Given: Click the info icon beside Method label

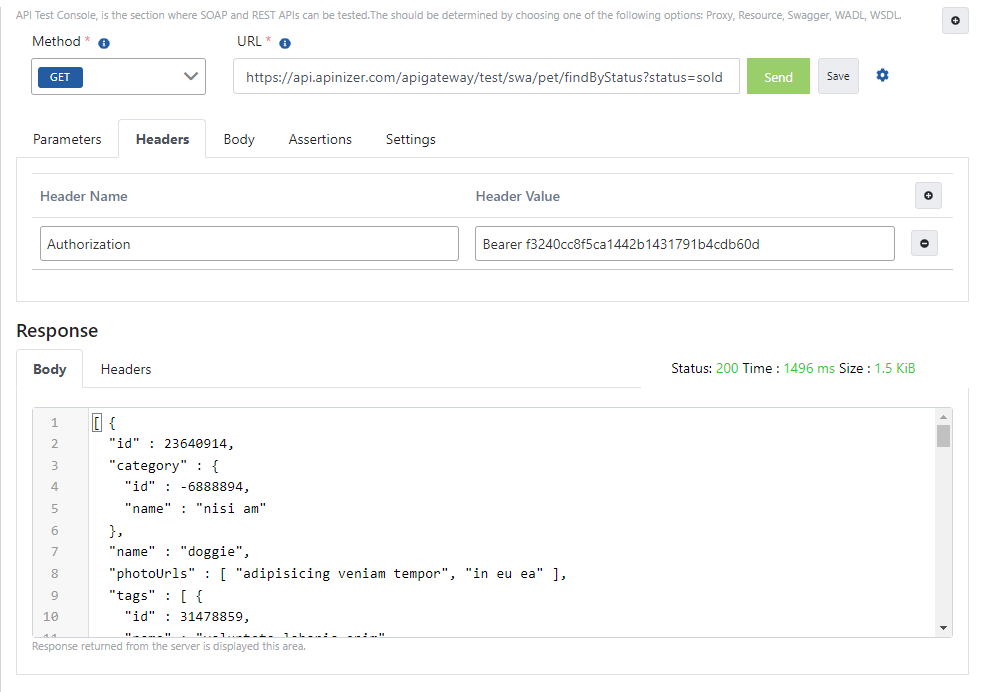Looking at the screenshot, I should (x=104, y=44).
